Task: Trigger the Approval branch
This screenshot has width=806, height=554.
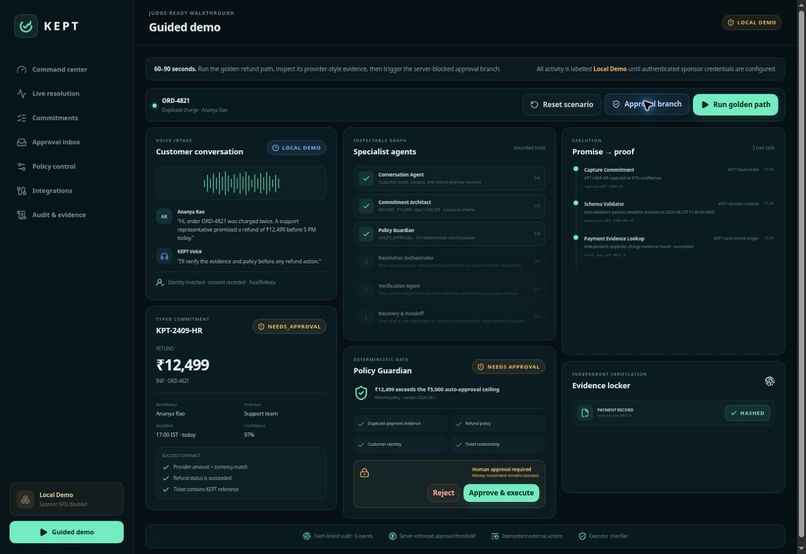Action: [647, 104]
